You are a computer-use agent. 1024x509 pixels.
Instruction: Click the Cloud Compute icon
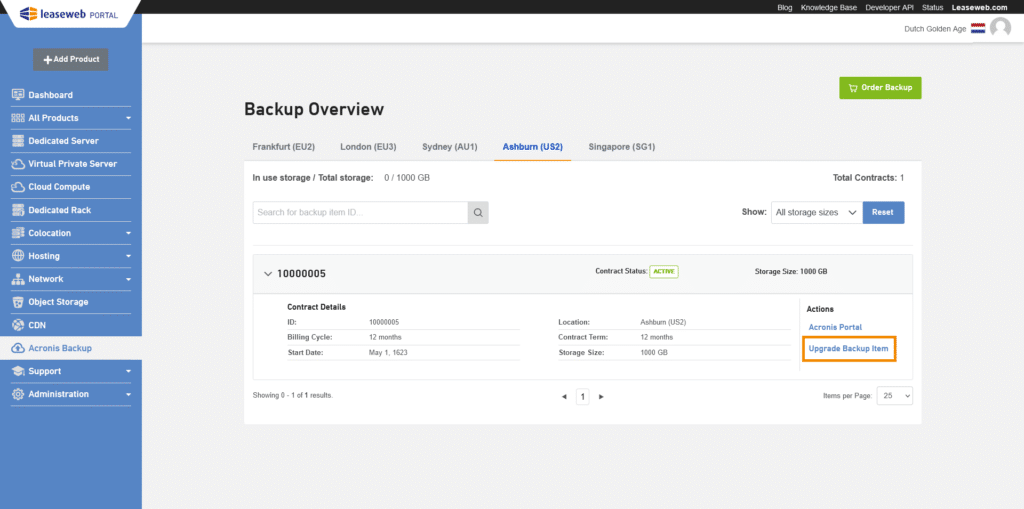tap(18, 187)
